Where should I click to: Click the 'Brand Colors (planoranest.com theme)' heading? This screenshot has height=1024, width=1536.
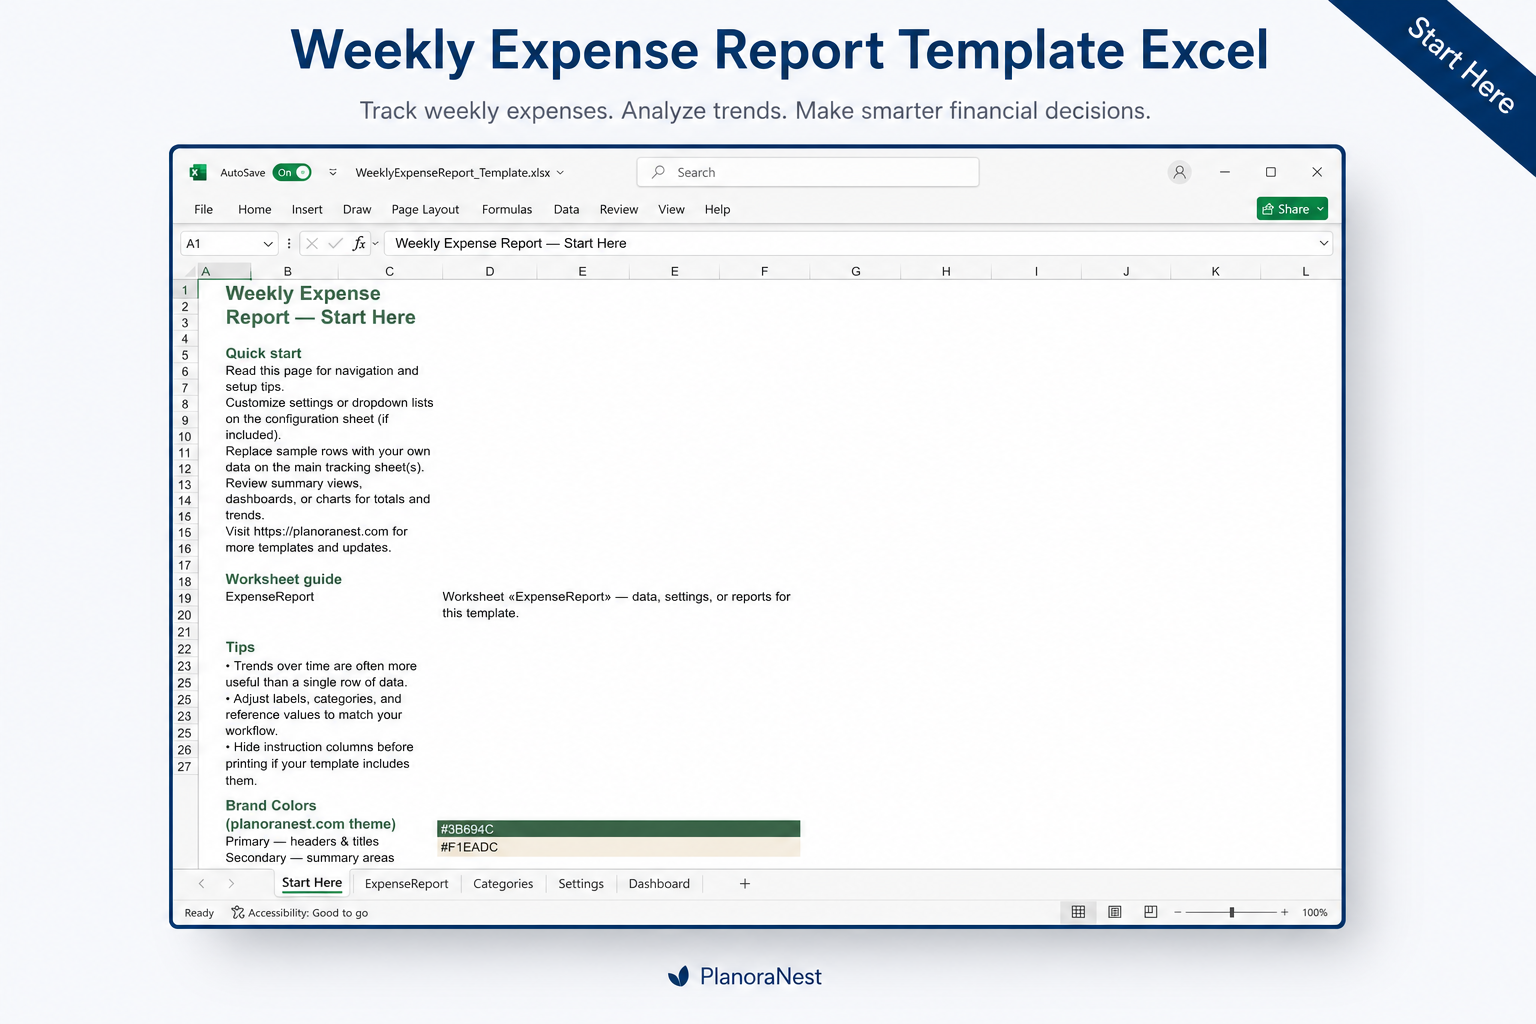pyautogui.click(x=310, y=814)
